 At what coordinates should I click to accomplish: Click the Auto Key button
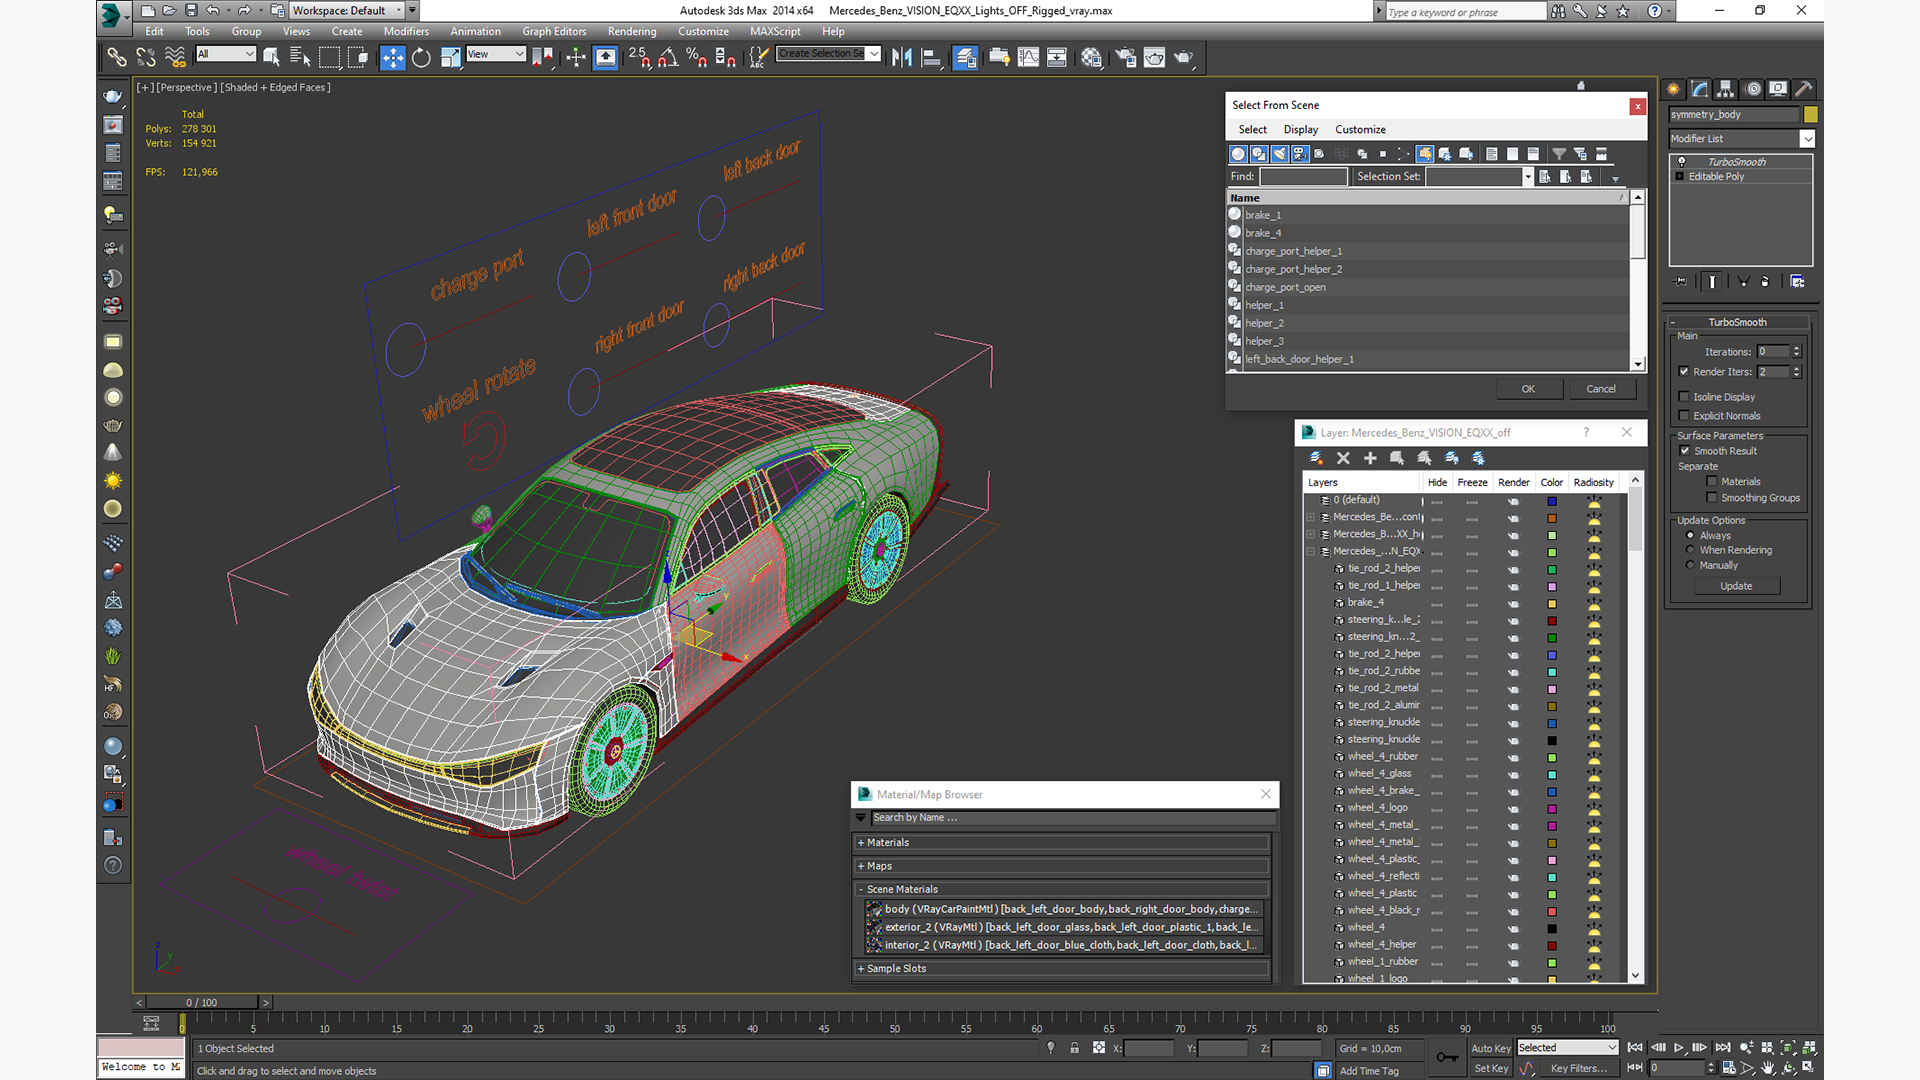(x=1491, y=1048)
